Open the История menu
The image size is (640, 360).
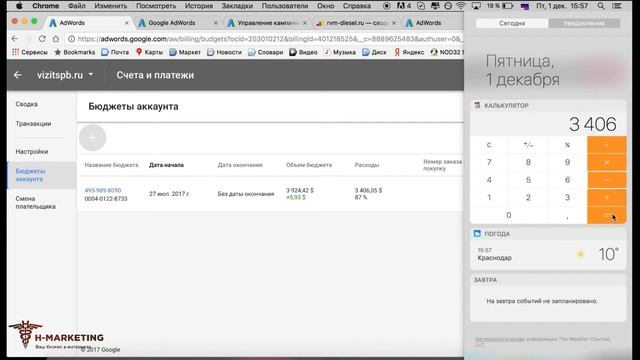tap(198, 6)
